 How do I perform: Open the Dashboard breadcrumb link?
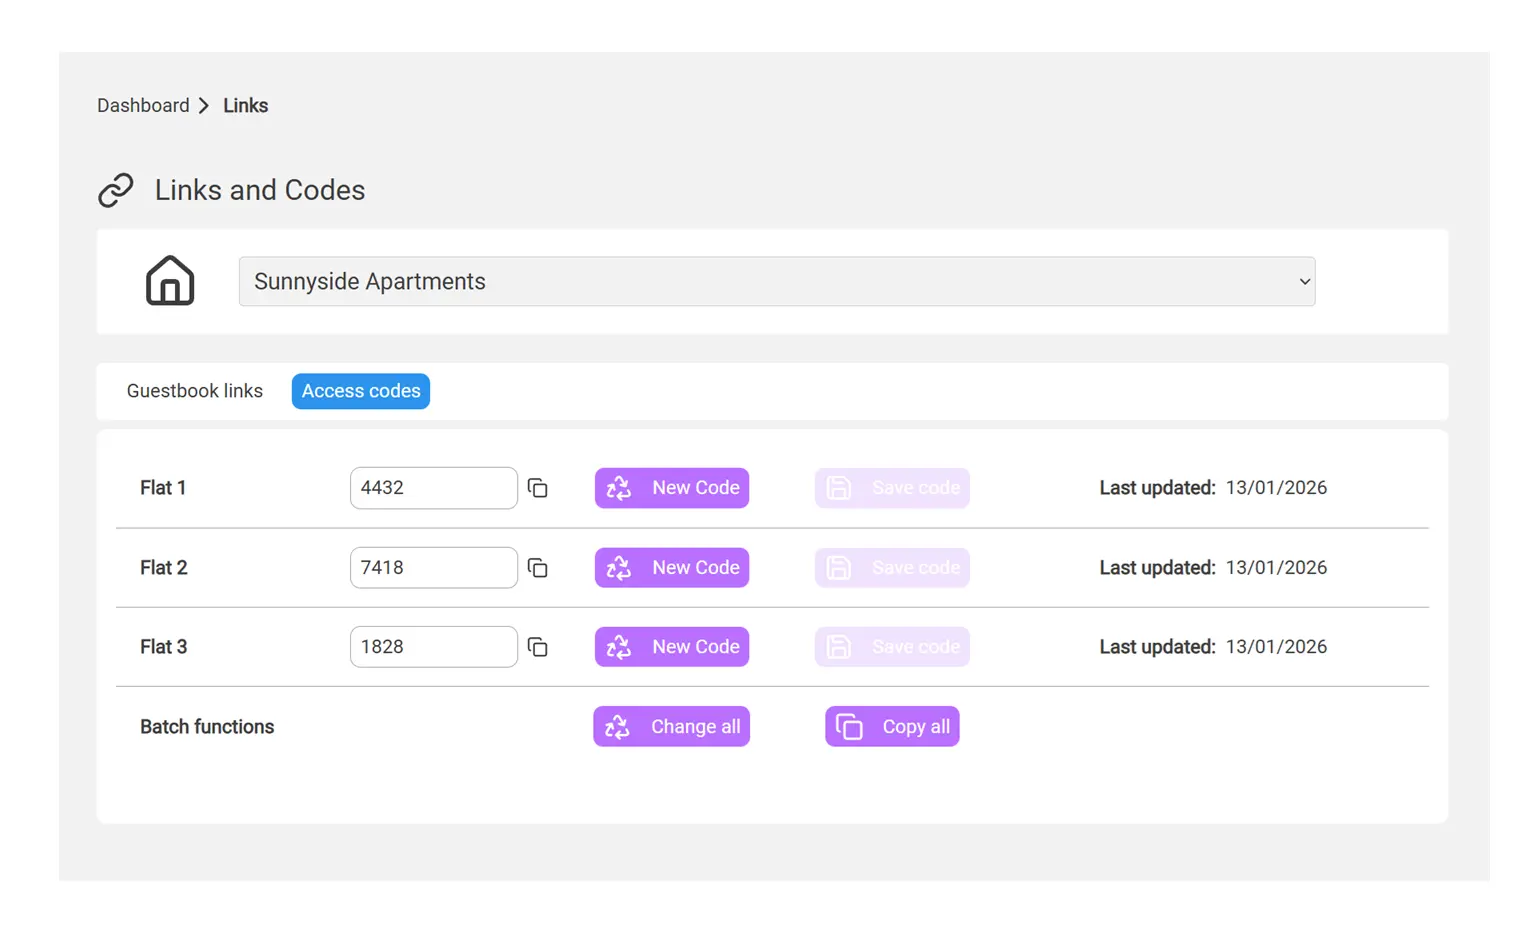point(143,105)
